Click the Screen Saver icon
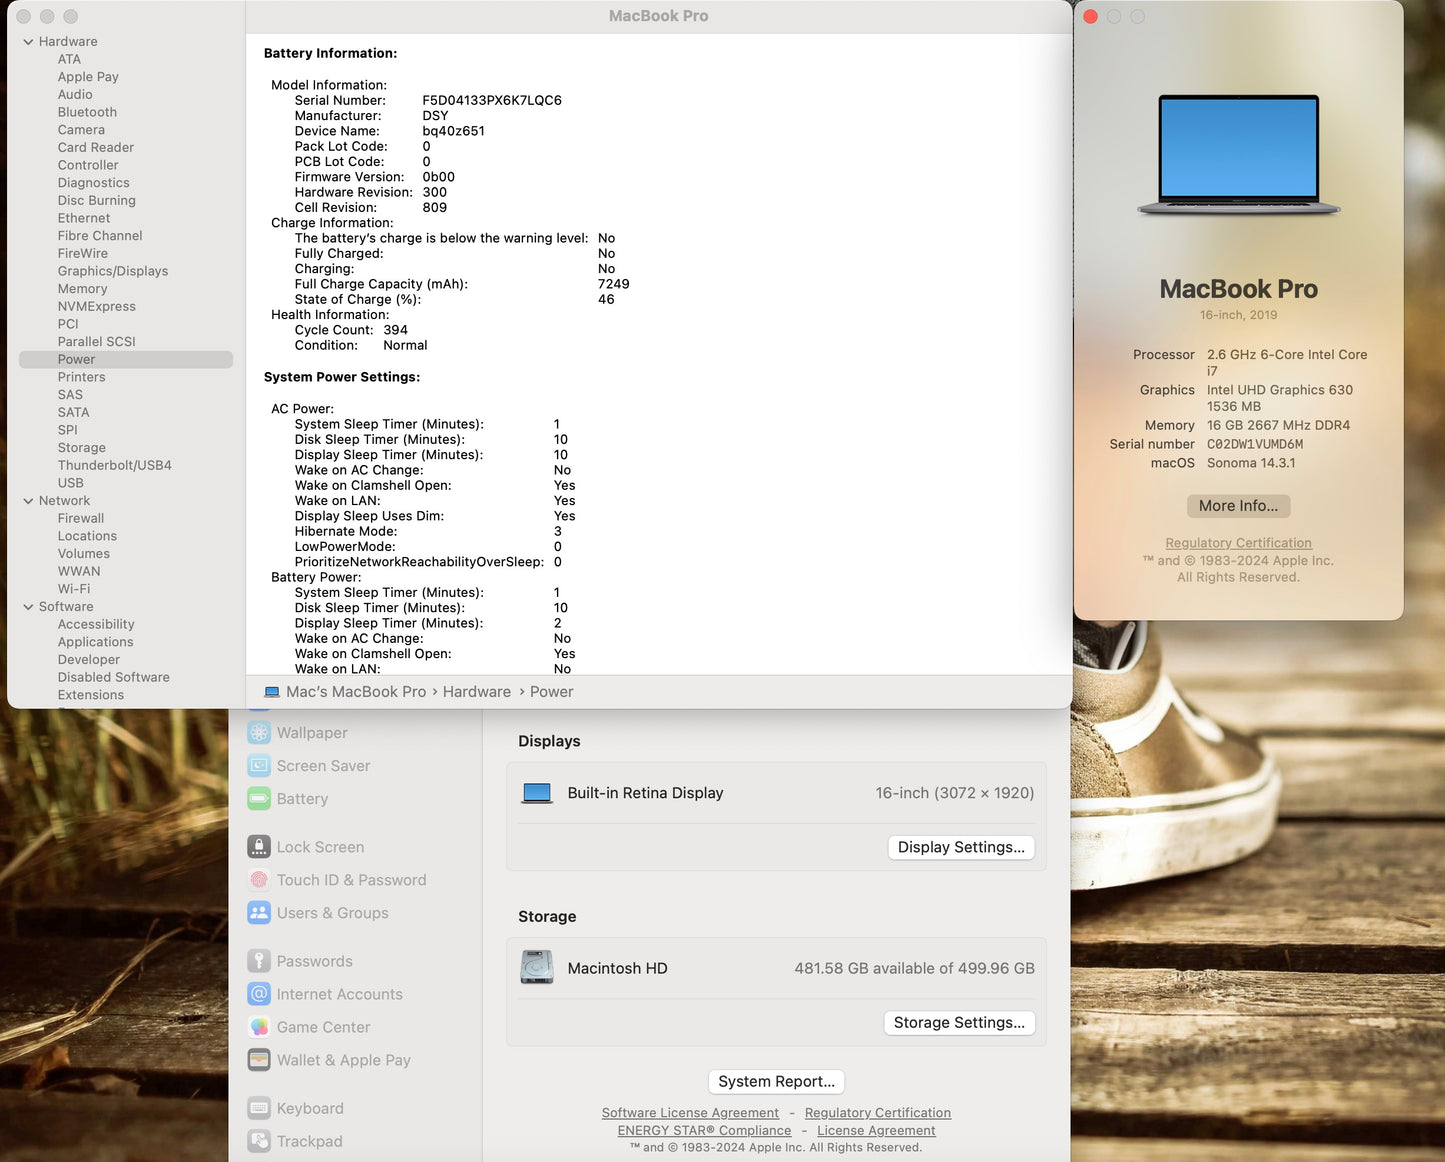This screenshot has width=1445, height=1162. point(259,766)
